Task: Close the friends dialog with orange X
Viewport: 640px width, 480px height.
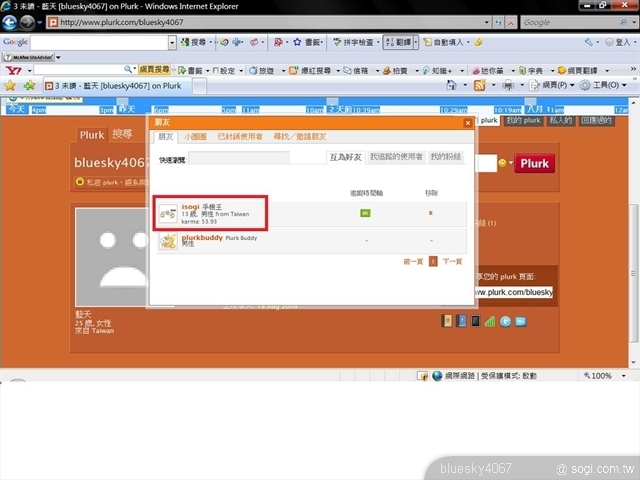Action: (x=466, y=122)
